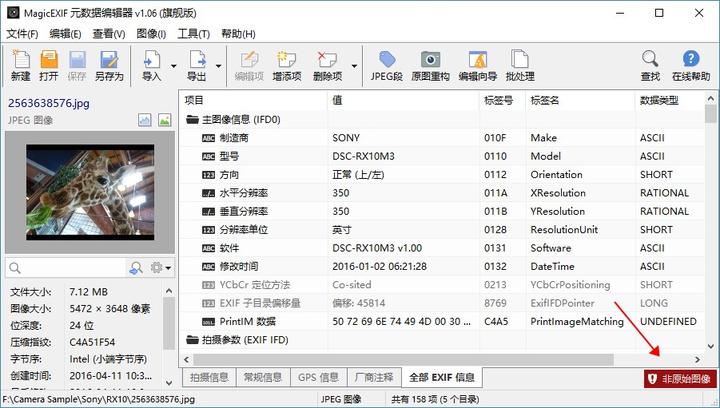This screenshot has width=720, height=408.
Task: Click the 值 column header
Action: 404,101
